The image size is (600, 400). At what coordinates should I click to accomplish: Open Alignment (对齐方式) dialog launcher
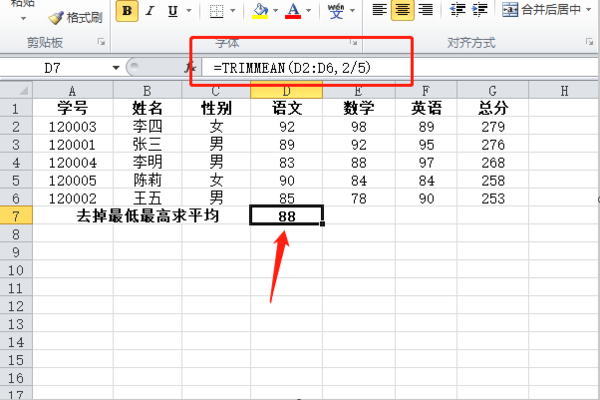589,42
